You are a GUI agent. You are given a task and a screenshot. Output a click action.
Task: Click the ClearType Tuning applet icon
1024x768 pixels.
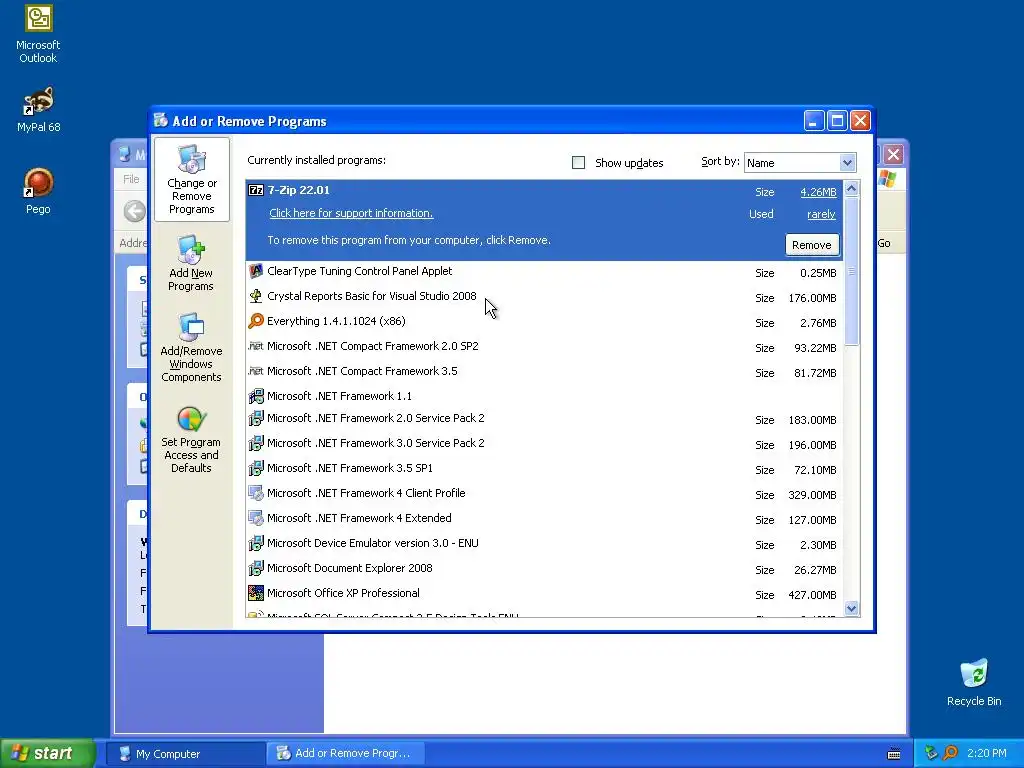click(256, 271)
